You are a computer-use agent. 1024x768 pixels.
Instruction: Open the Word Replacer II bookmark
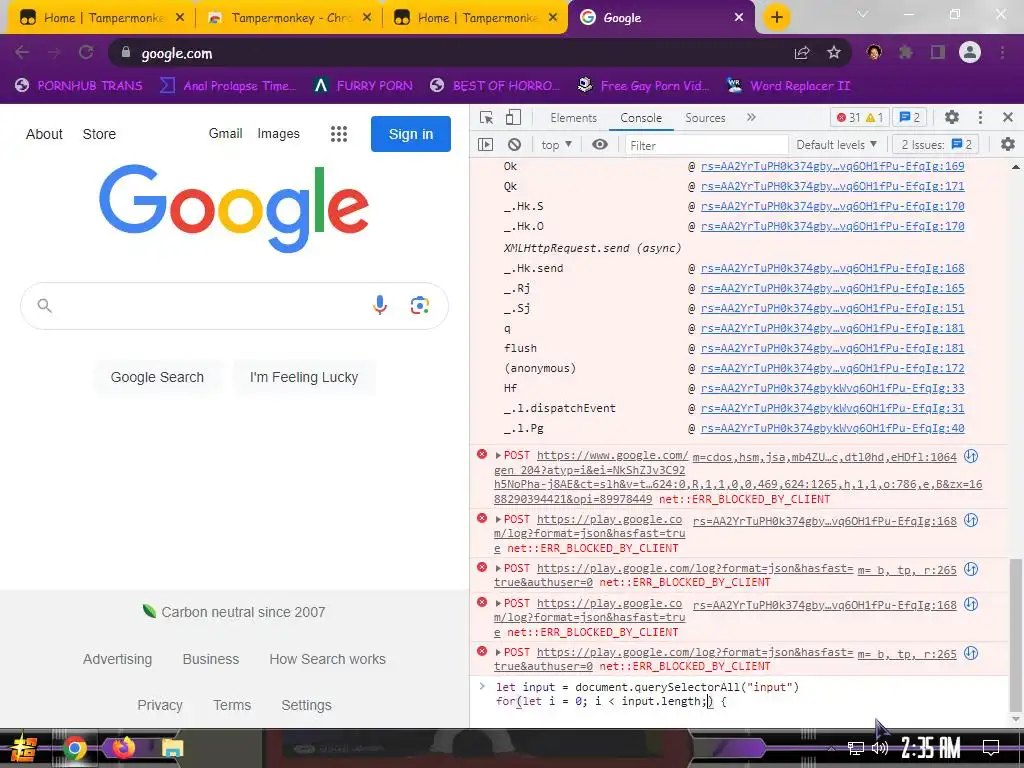pyautogui.click(x=788, y=86)
